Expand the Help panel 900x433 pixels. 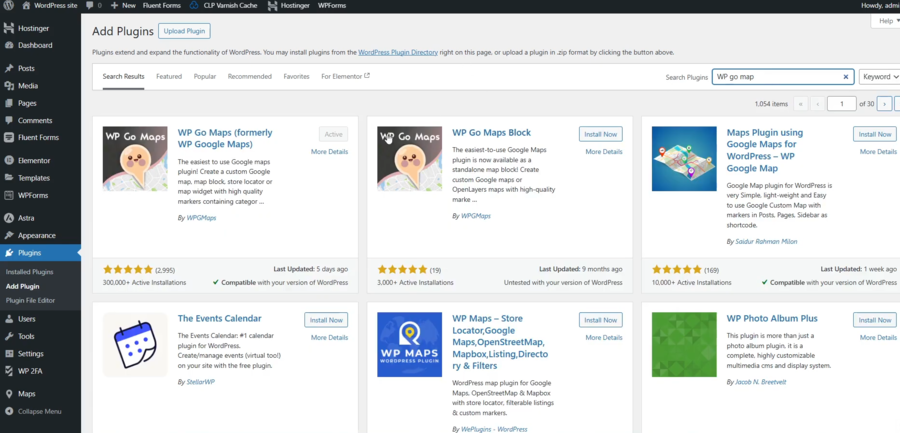coord(887,21)
